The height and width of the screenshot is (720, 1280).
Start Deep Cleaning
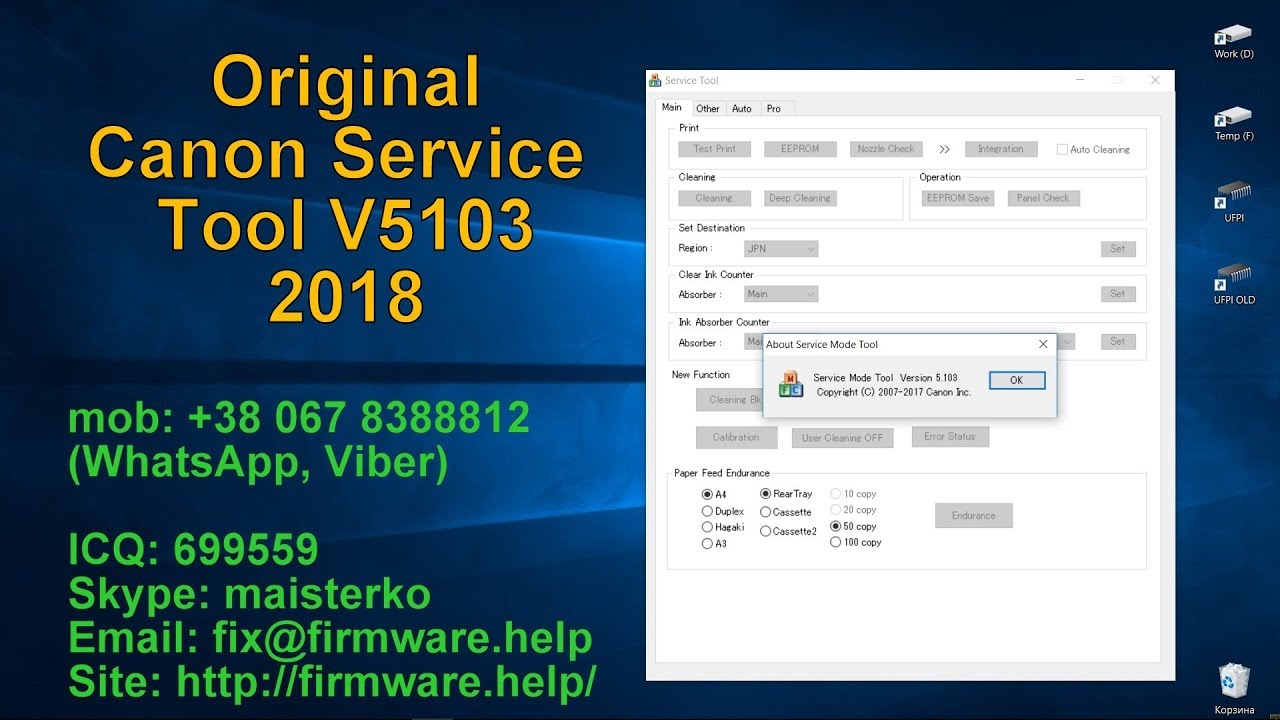pyautogui.click(x=800, y=198)
